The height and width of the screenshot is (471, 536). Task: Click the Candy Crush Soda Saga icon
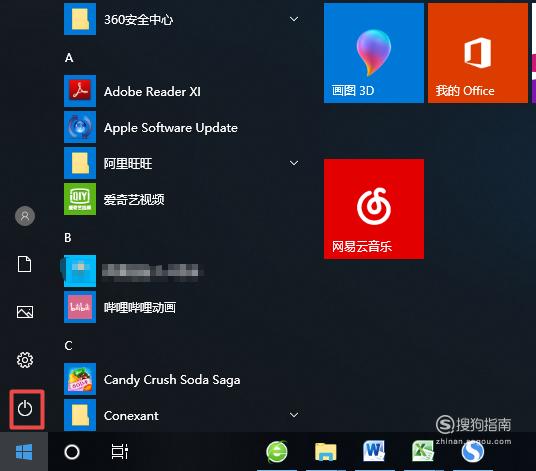[80, 379]
